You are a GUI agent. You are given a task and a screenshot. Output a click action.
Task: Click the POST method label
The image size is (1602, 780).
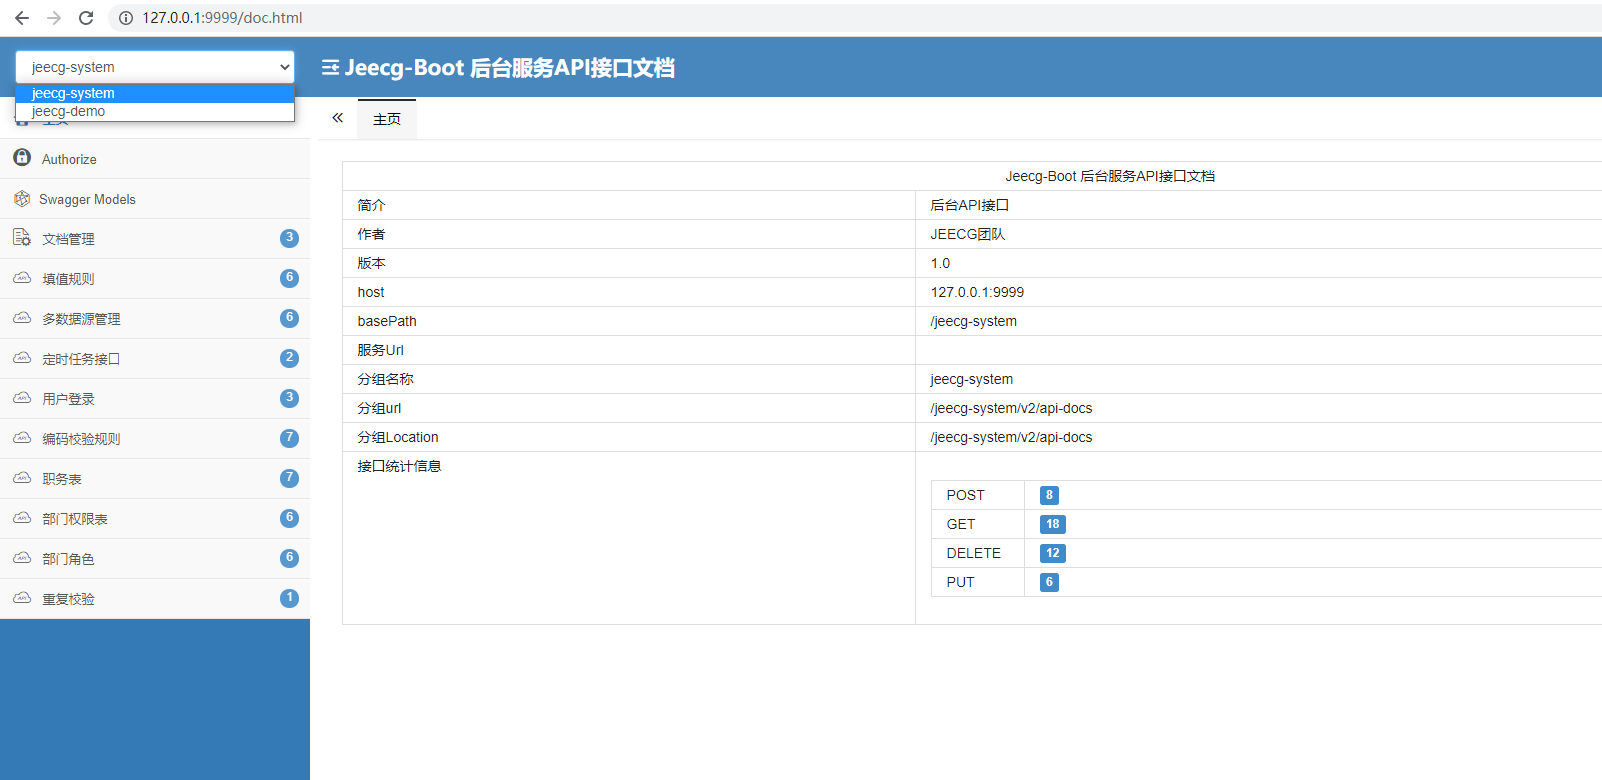click(x=965, y=495)
